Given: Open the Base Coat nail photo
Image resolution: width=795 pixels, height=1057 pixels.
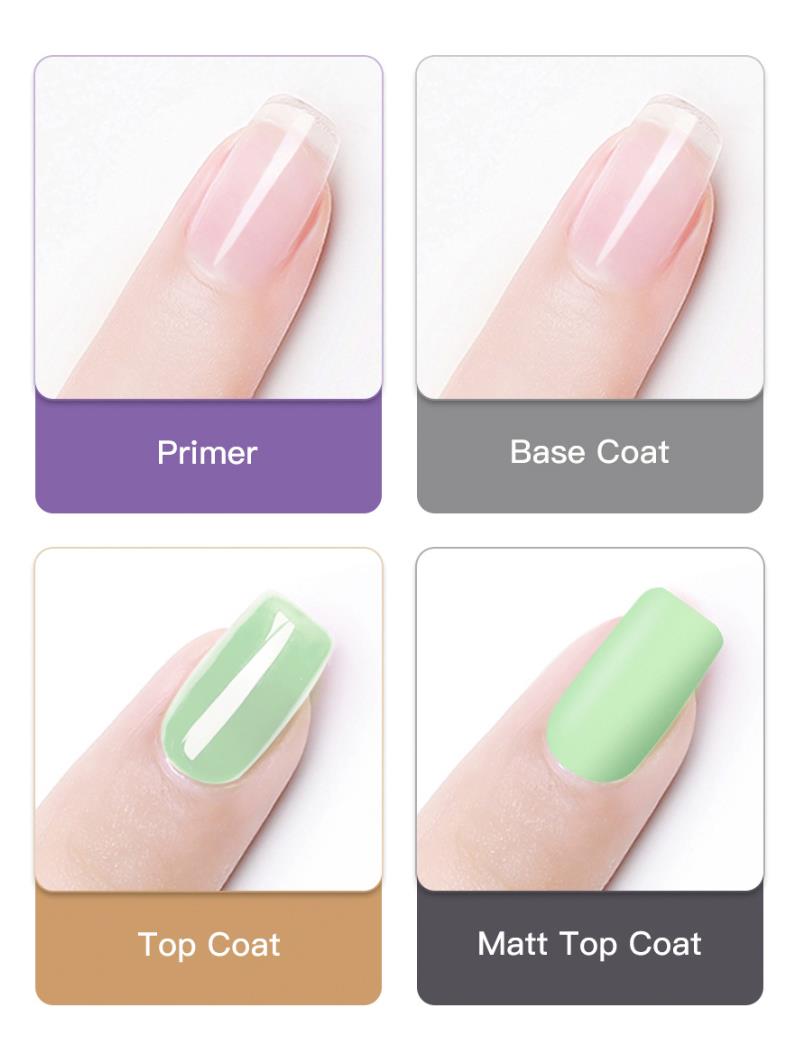Looking at the screenshot, I should 590,227.
